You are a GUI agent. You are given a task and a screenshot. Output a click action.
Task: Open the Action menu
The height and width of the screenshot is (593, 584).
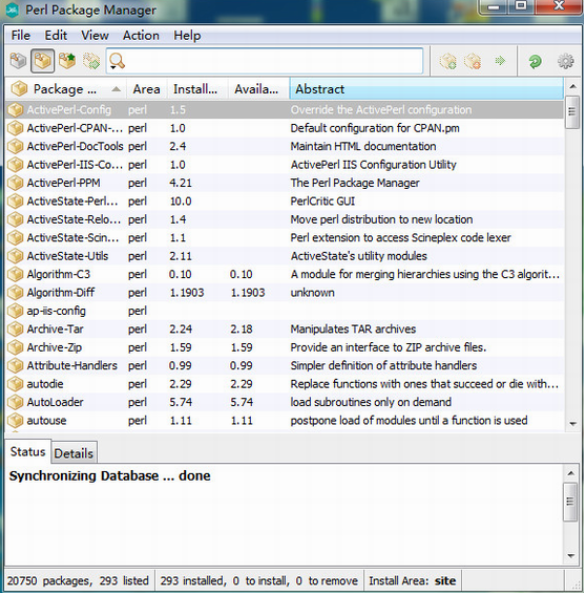click(141, 36)
